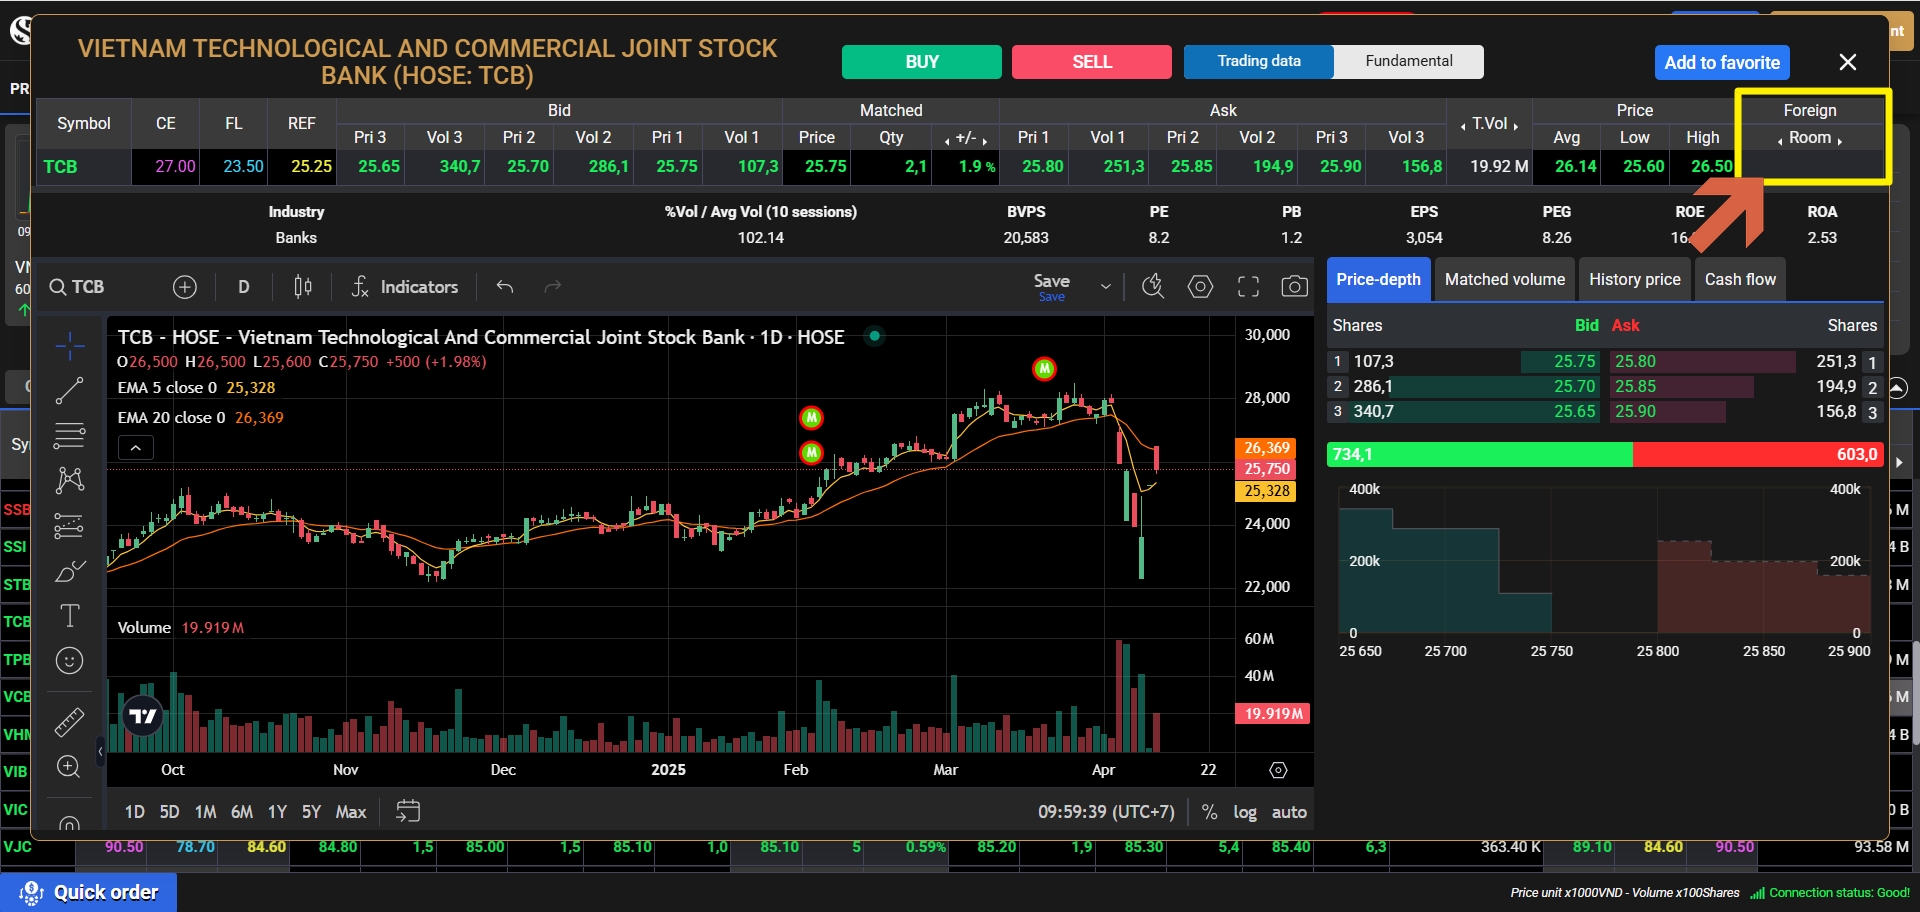Click the topmost M marker on chart

tap(1044, 369)
